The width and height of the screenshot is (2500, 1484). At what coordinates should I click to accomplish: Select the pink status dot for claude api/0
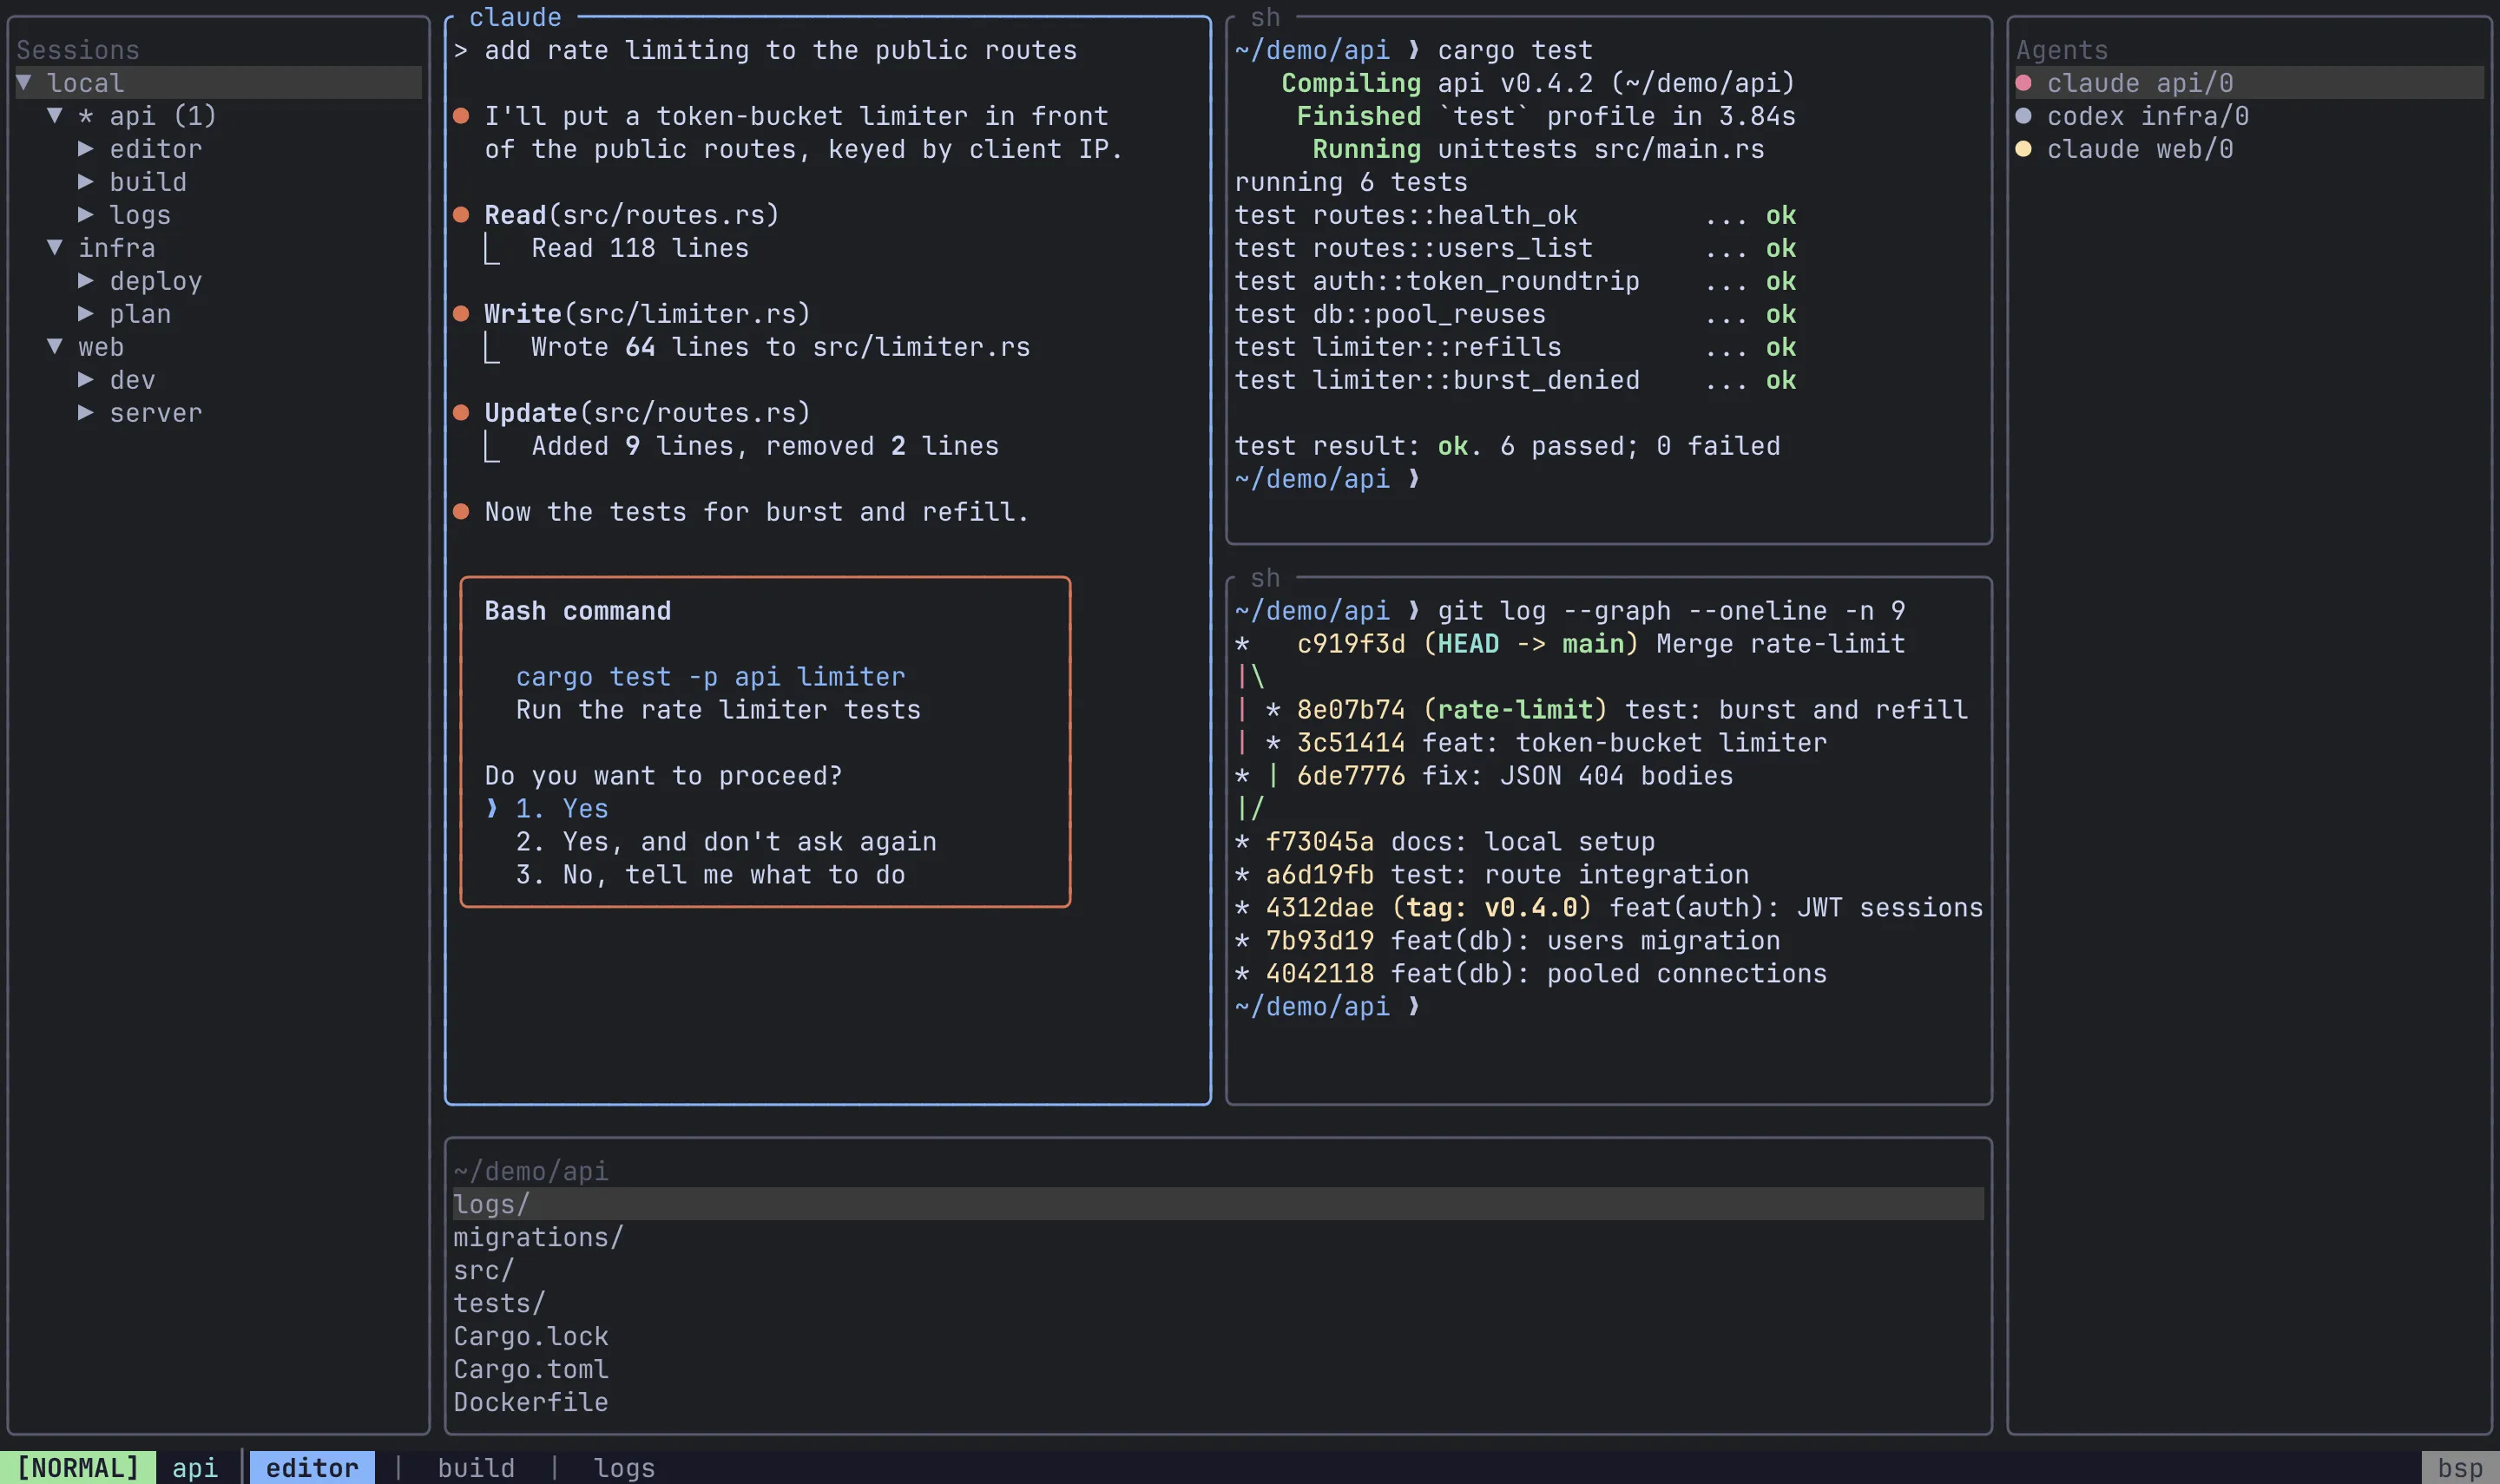[x=2023, y=83]
